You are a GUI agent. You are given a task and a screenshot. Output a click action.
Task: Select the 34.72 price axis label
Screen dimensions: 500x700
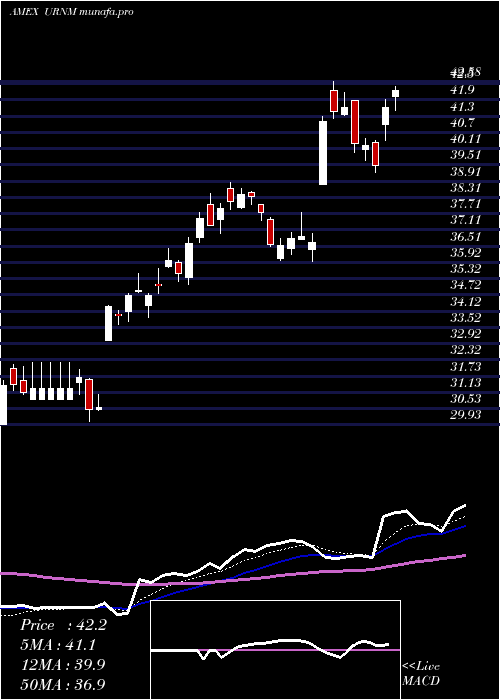click(465, 285)
